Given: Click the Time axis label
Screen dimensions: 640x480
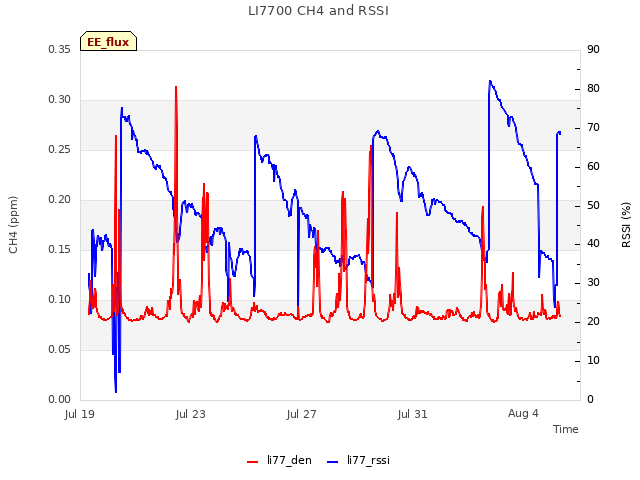Looking at the screenshot, I should (x=566, y=429).
